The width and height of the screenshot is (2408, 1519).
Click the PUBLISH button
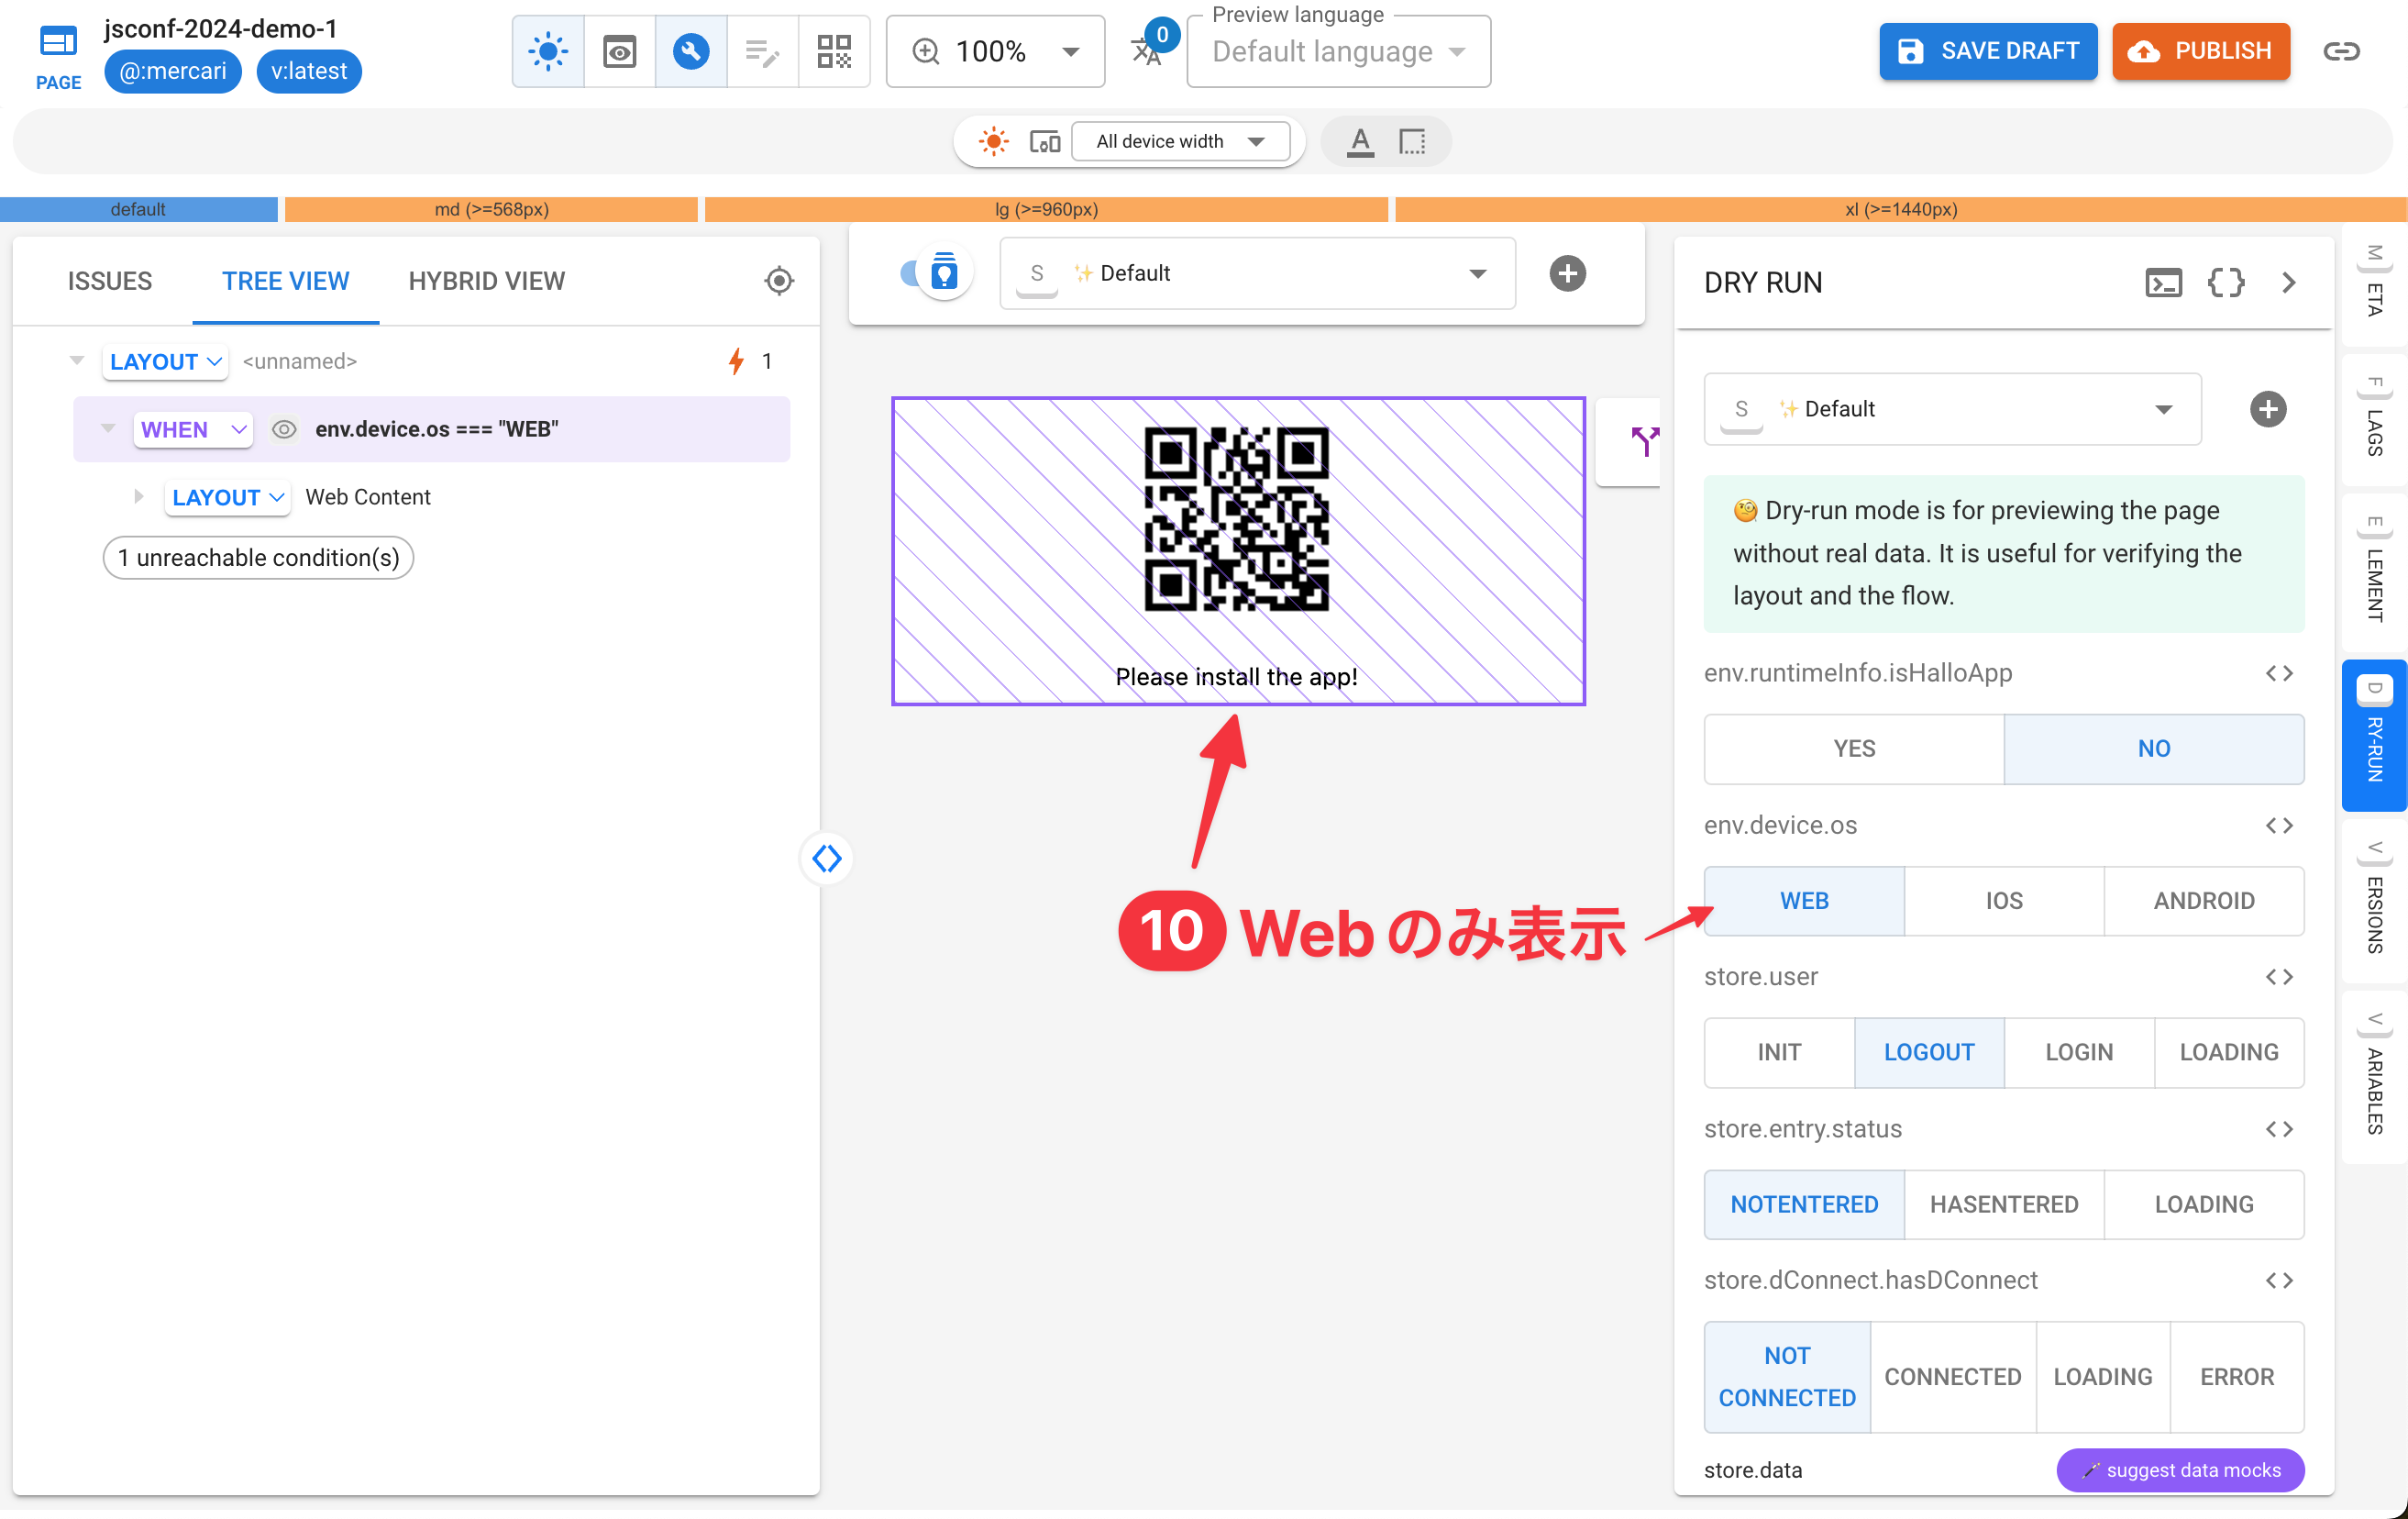pyautogui.click(x=2200, y=51)
